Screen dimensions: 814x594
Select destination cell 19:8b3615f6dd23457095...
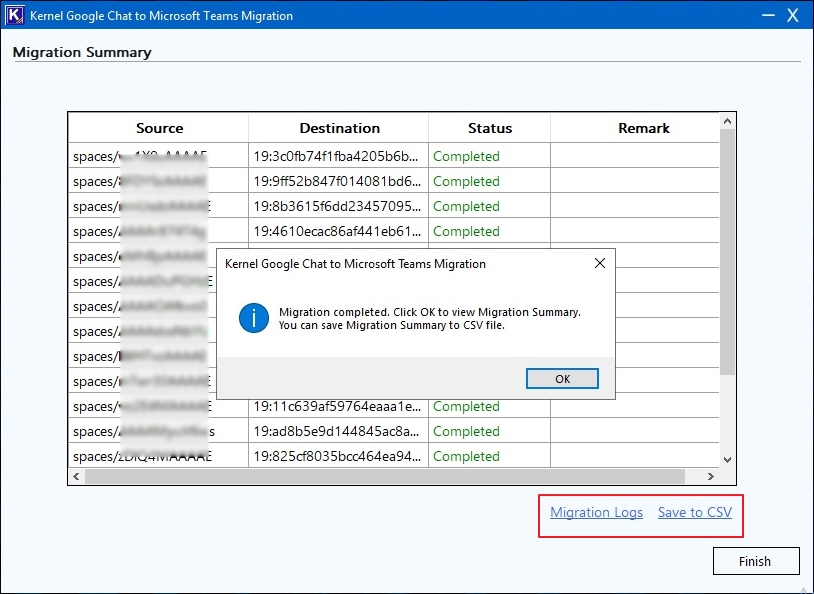(x=338, y=206)
